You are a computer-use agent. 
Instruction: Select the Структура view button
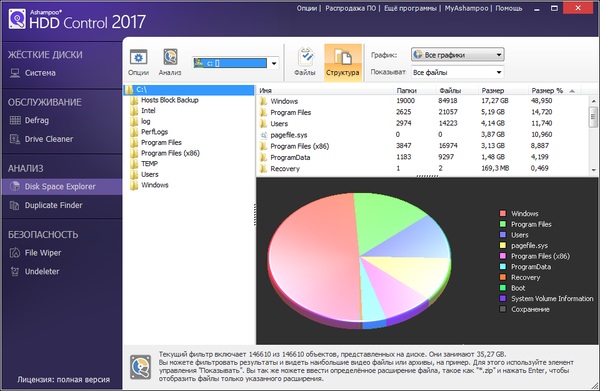point(343,62)
